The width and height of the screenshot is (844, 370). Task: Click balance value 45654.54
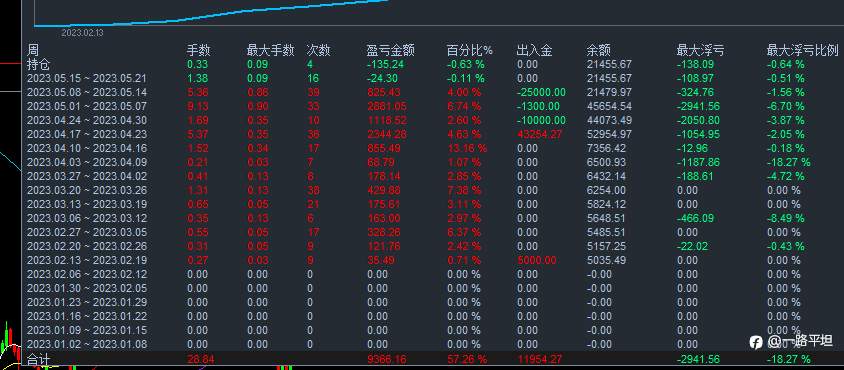tap(609, 107)
